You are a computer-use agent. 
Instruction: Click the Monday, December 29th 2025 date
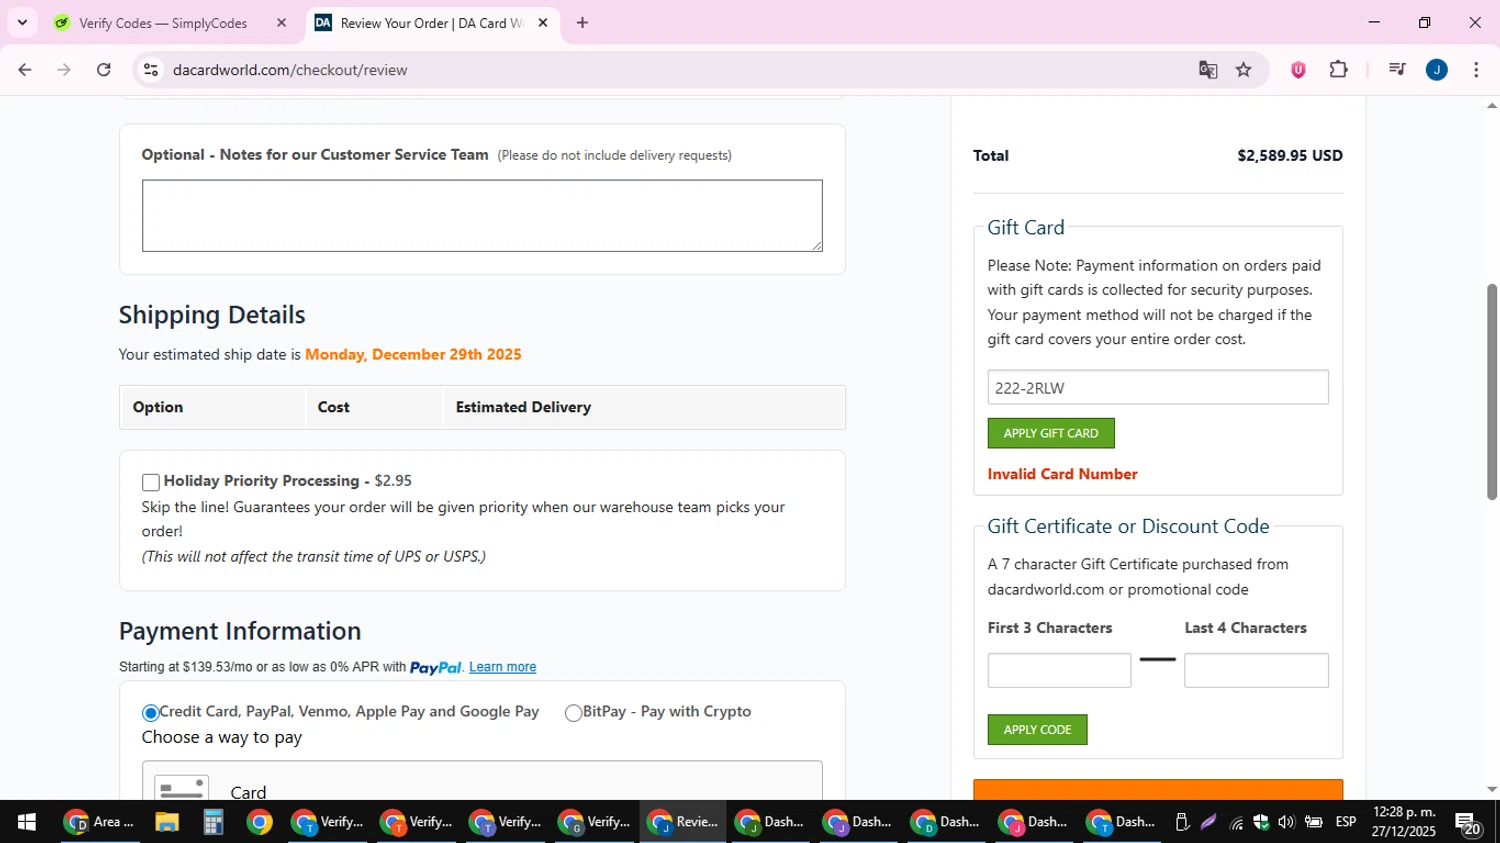(x=413, y=354)
